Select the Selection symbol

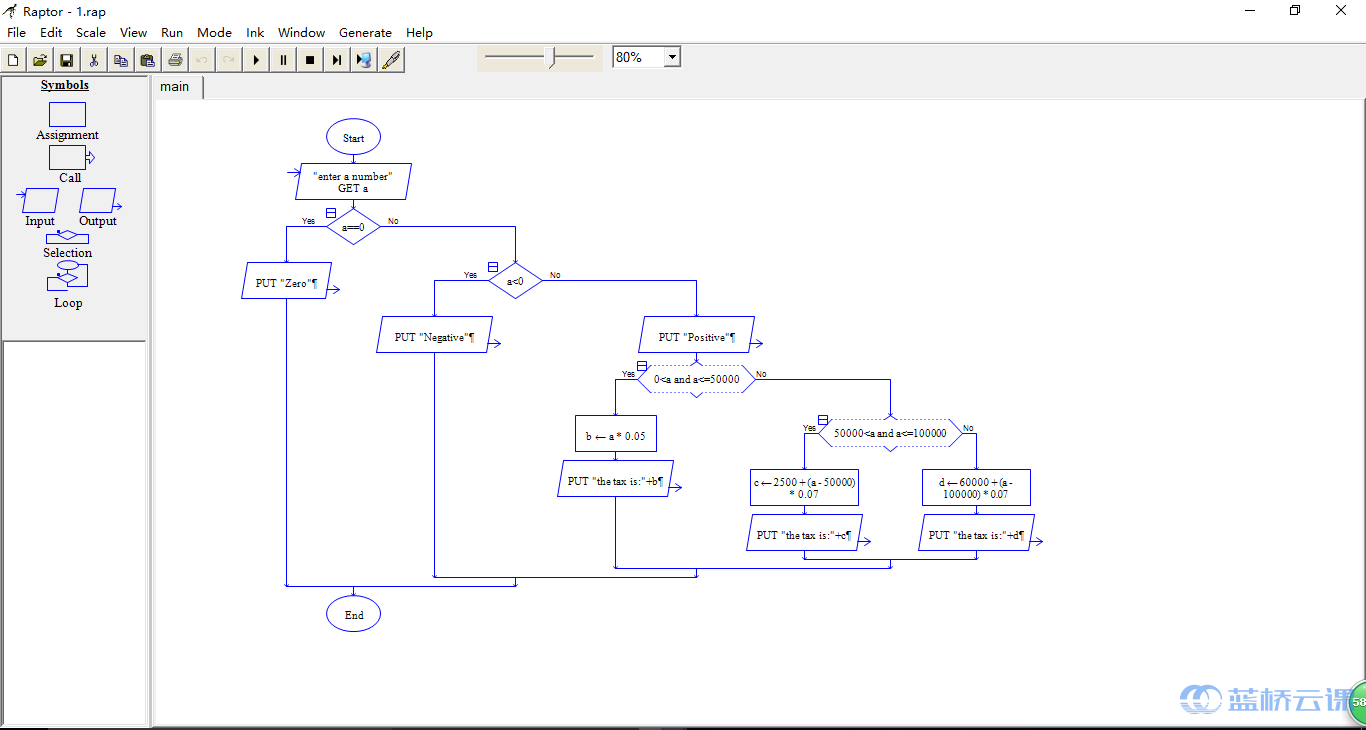(x=67, y=237)
